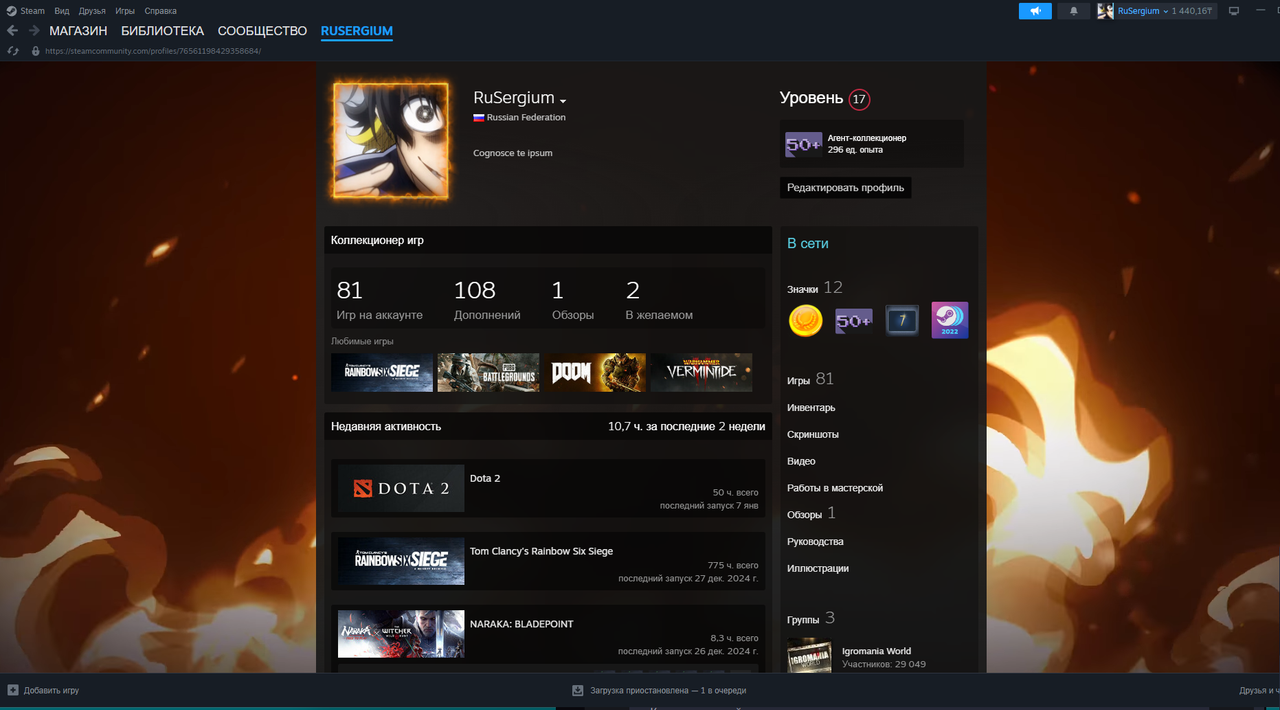This screenshot has height=710, width=1280.
Task: Open the Steam announcements megaphone button
Action: point(1035,11)
